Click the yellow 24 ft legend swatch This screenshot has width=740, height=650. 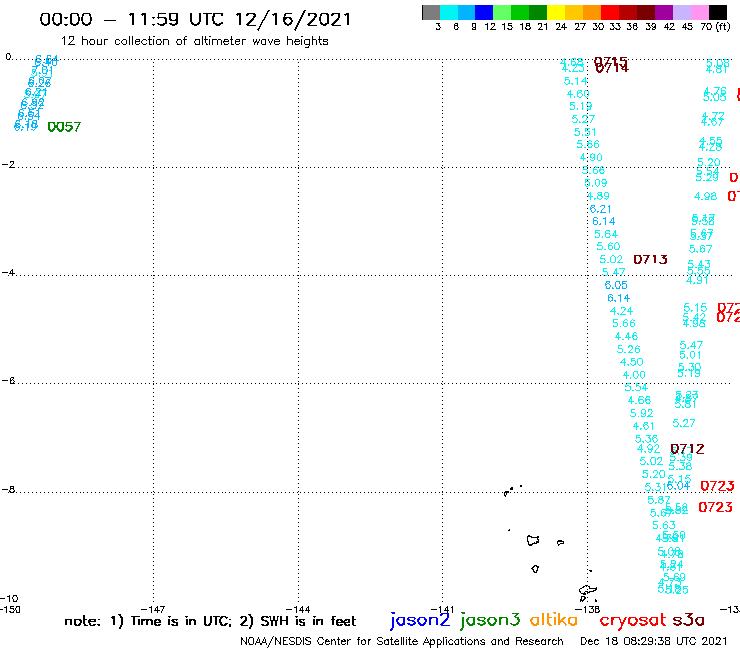click(556, 12)
